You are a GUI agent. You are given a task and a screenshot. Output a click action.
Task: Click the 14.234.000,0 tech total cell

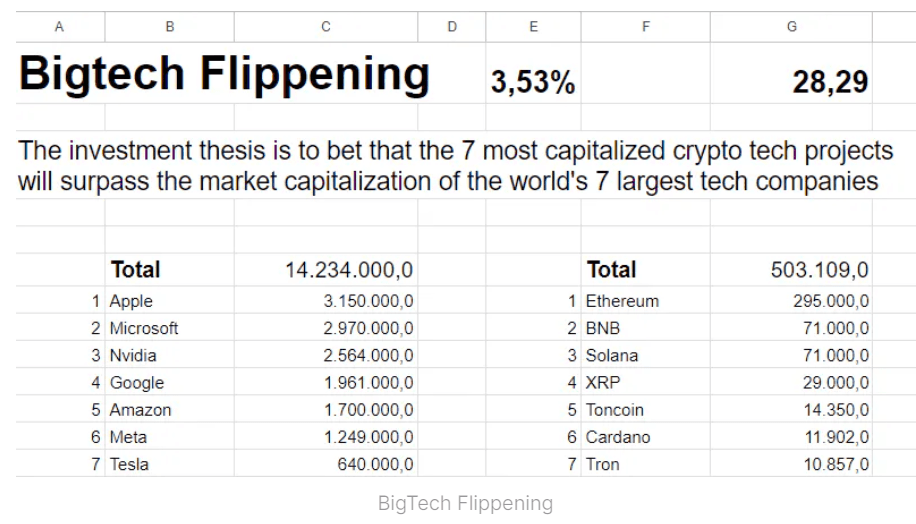click(x=349, y=270)
